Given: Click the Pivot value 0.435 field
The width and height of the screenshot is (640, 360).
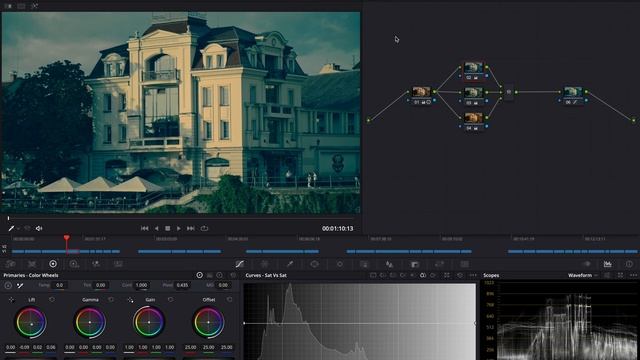Looking at the screenshot, I should point(182,285).
